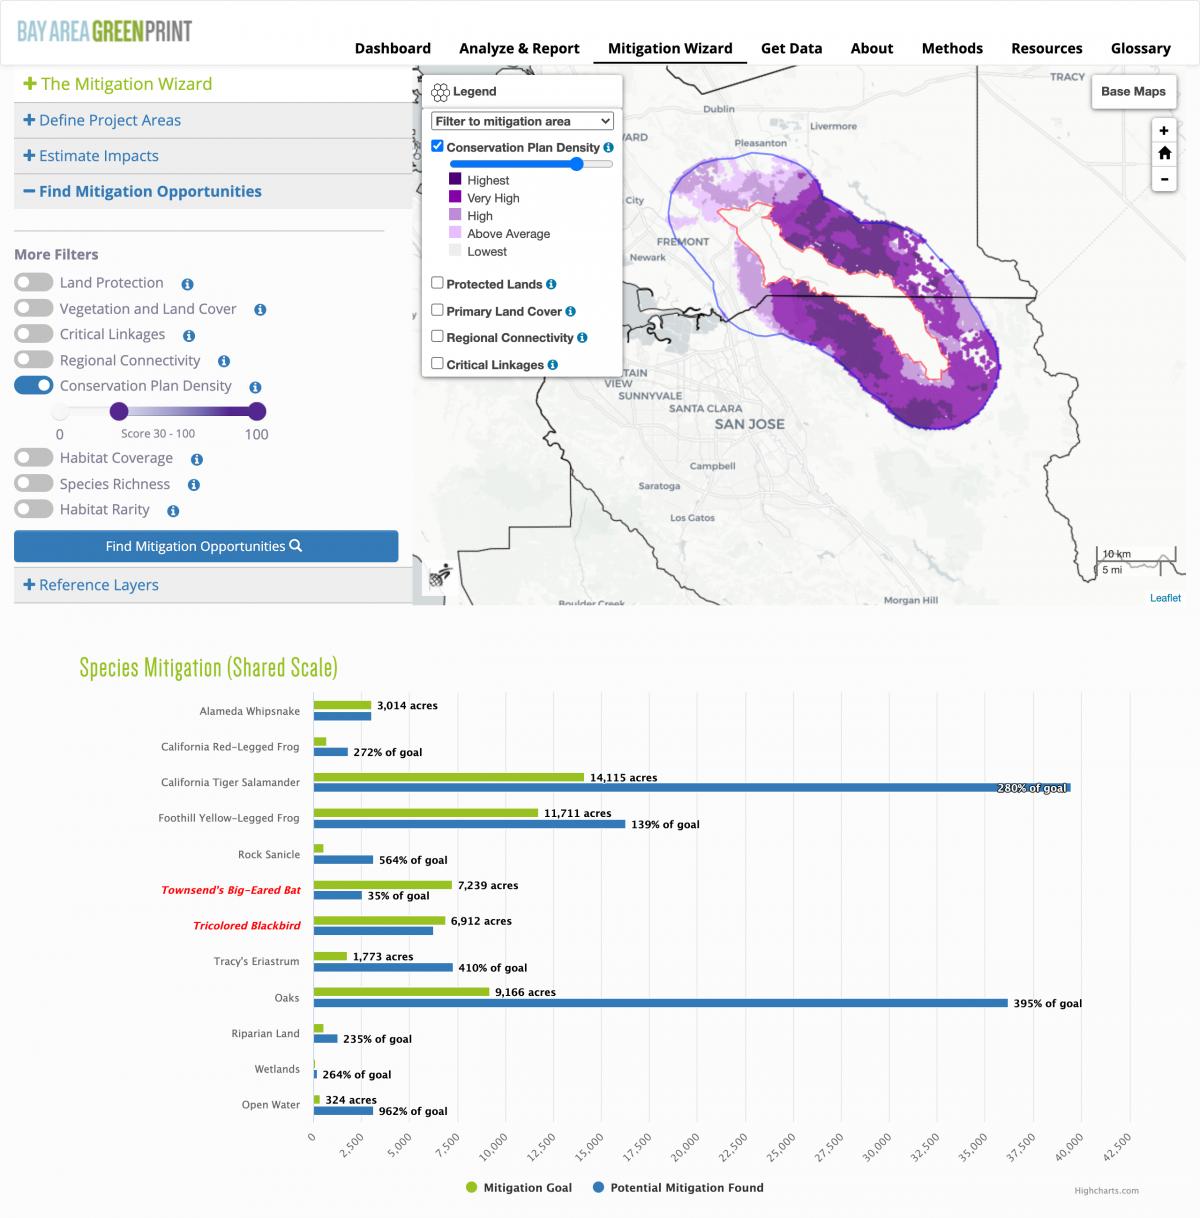Show info for Critical Linkages filter
Screen dimensions: 1200x1218
click(x=189, y=336)
